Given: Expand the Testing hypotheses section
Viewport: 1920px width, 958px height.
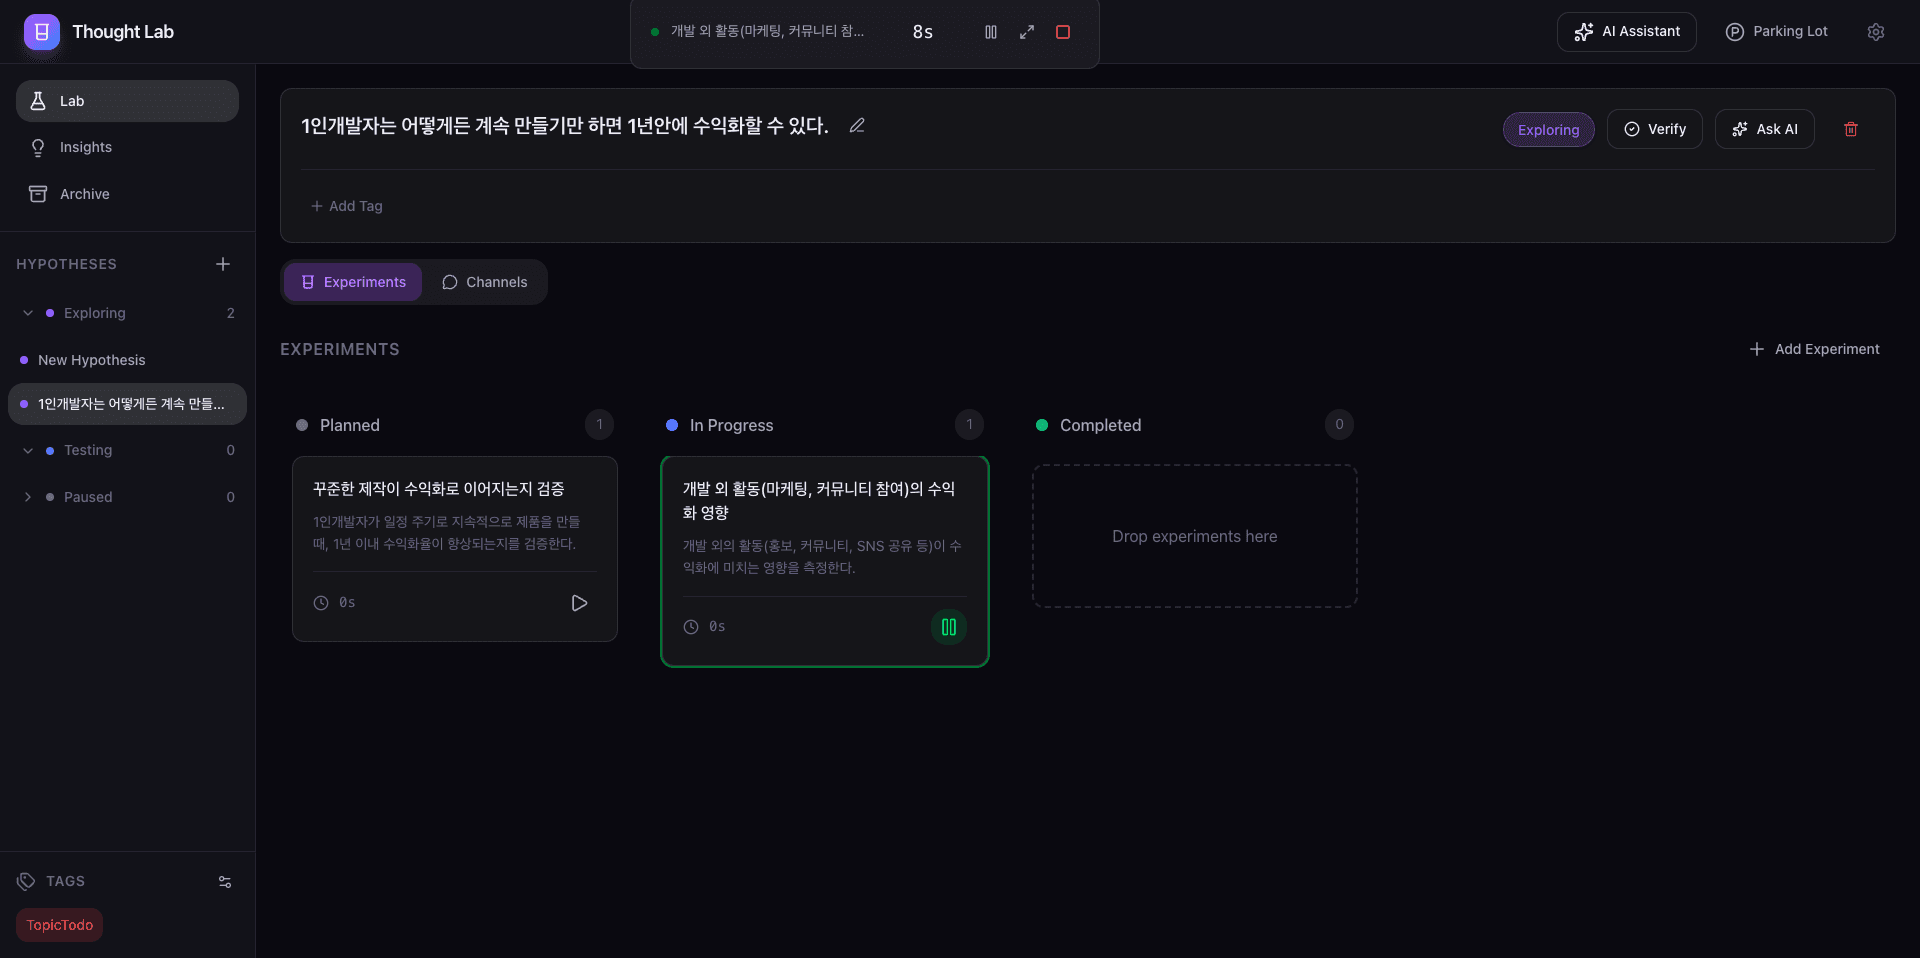Looking at the screenshot, I should 28,450.
